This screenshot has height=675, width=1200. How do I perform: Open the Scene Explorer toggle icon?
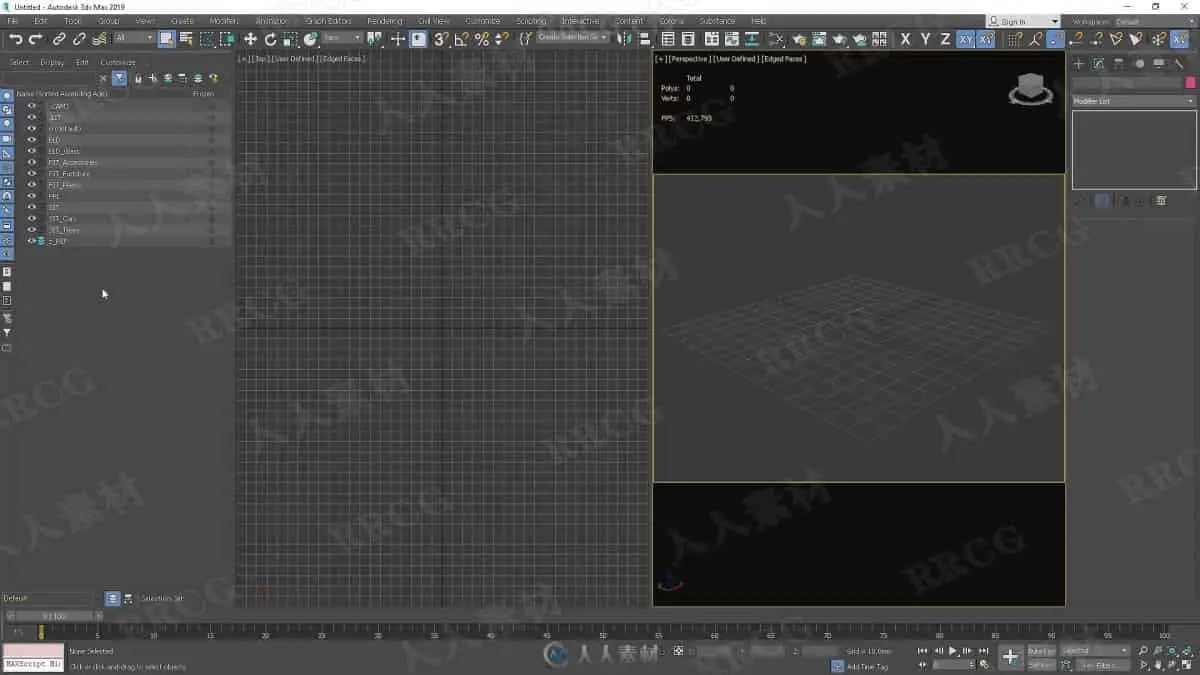(x=668, y=39)
